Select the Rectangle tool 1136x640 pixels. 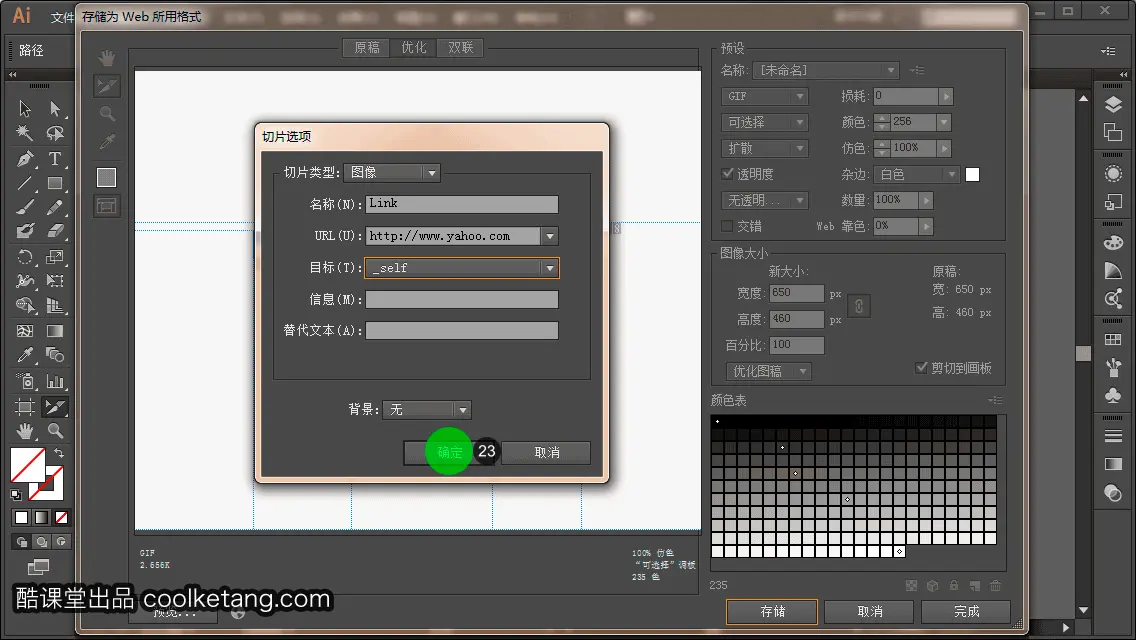point(55,183)
